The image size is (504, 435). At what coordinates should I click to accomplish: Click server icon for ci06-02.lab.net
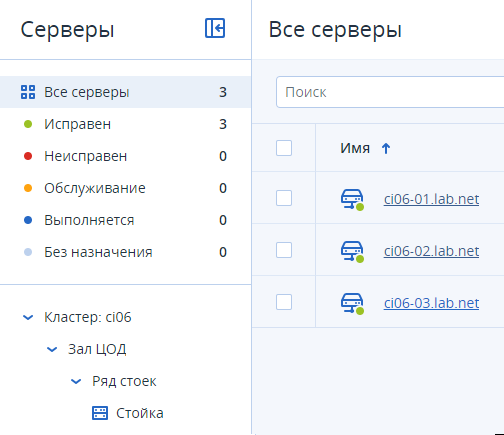[x=352, y=251]
